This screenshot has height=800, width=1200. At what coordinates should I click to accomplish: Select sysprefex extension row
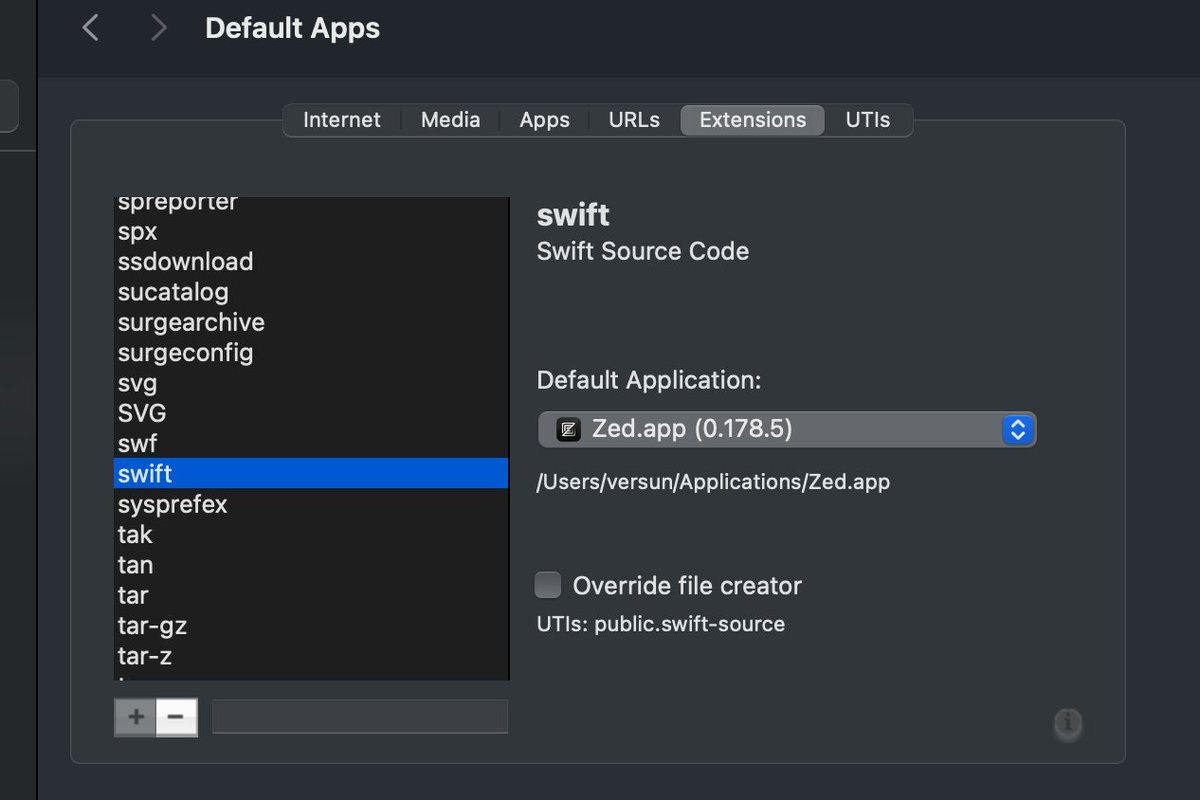point(311,504)
